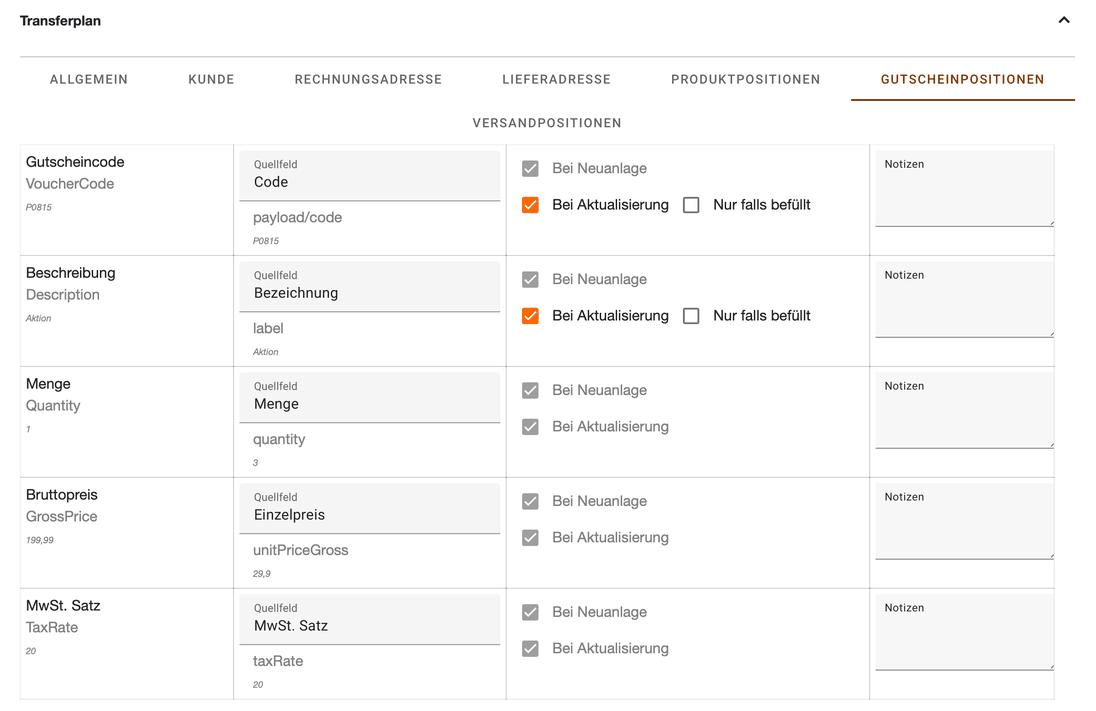Open Quellfeld dropdown showing Code

(x=370, y=175)
